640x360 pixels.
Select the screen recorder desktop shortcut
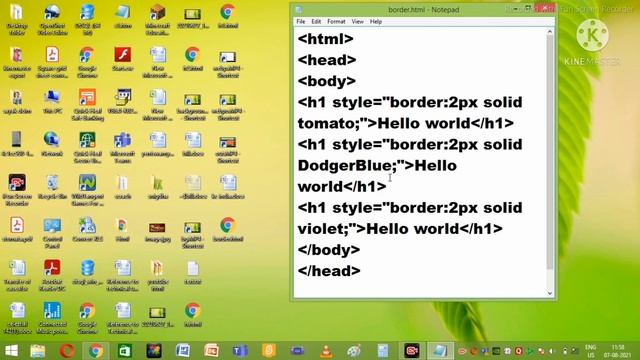17,190
